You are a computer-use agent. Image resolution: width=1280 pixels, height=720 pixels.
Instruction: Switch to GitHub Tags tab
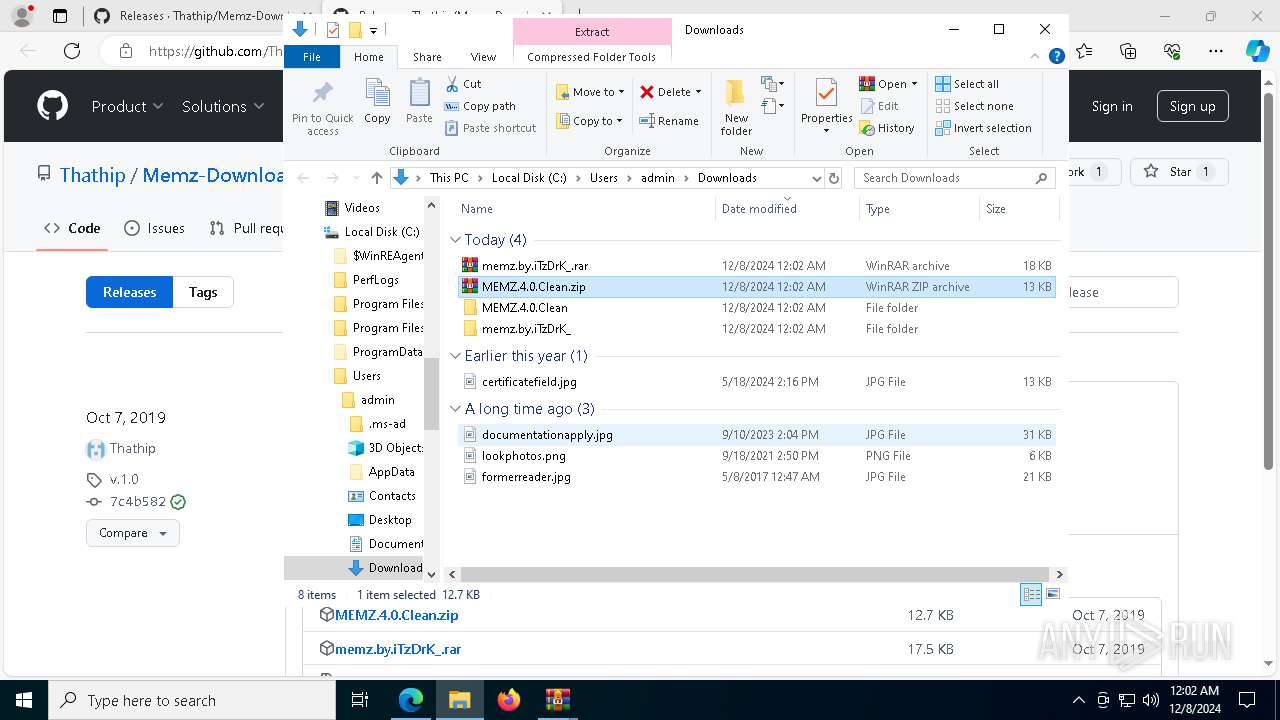click(203, 292)
